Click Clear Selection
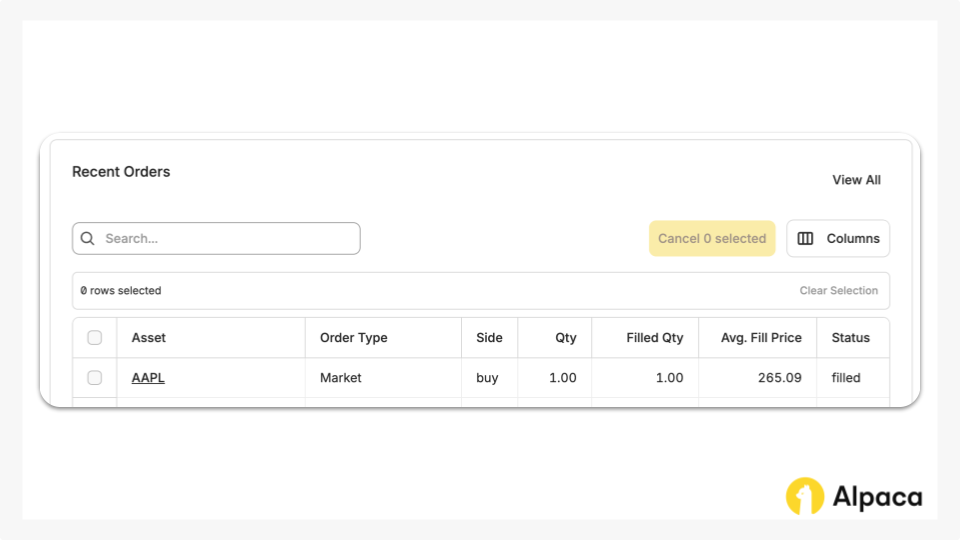 point(838,291)
